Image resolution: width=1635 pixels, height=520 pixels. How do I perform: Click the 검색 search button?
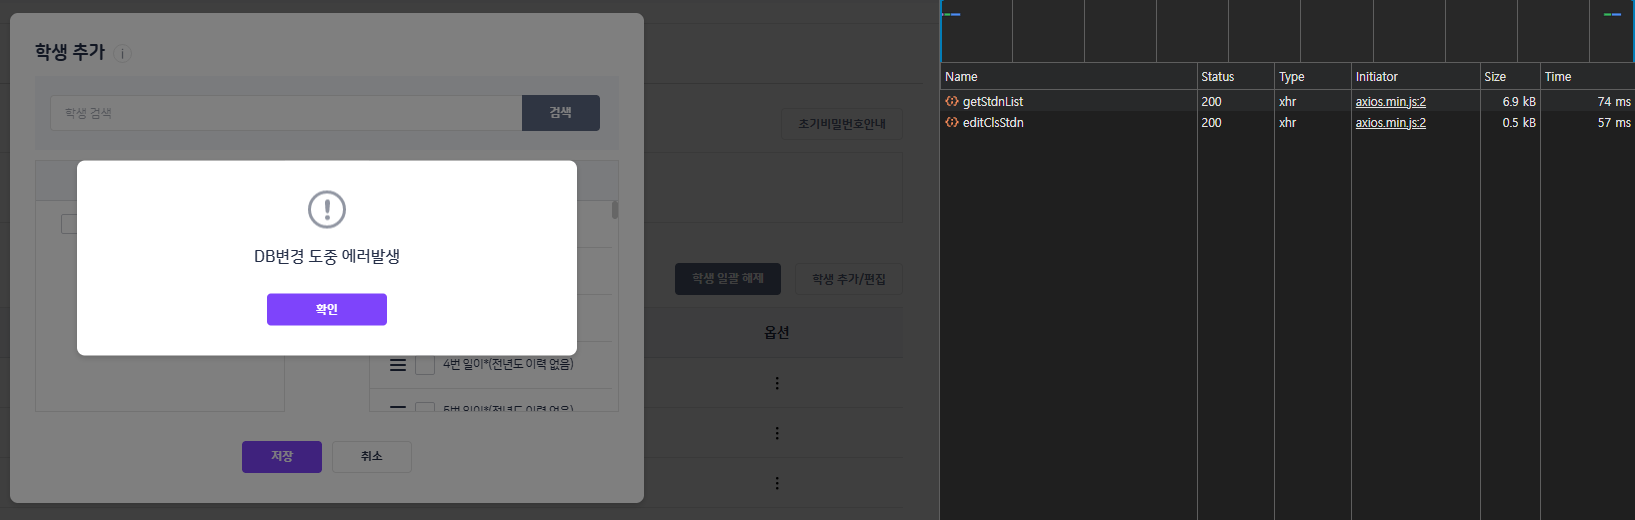click(560, 113)
